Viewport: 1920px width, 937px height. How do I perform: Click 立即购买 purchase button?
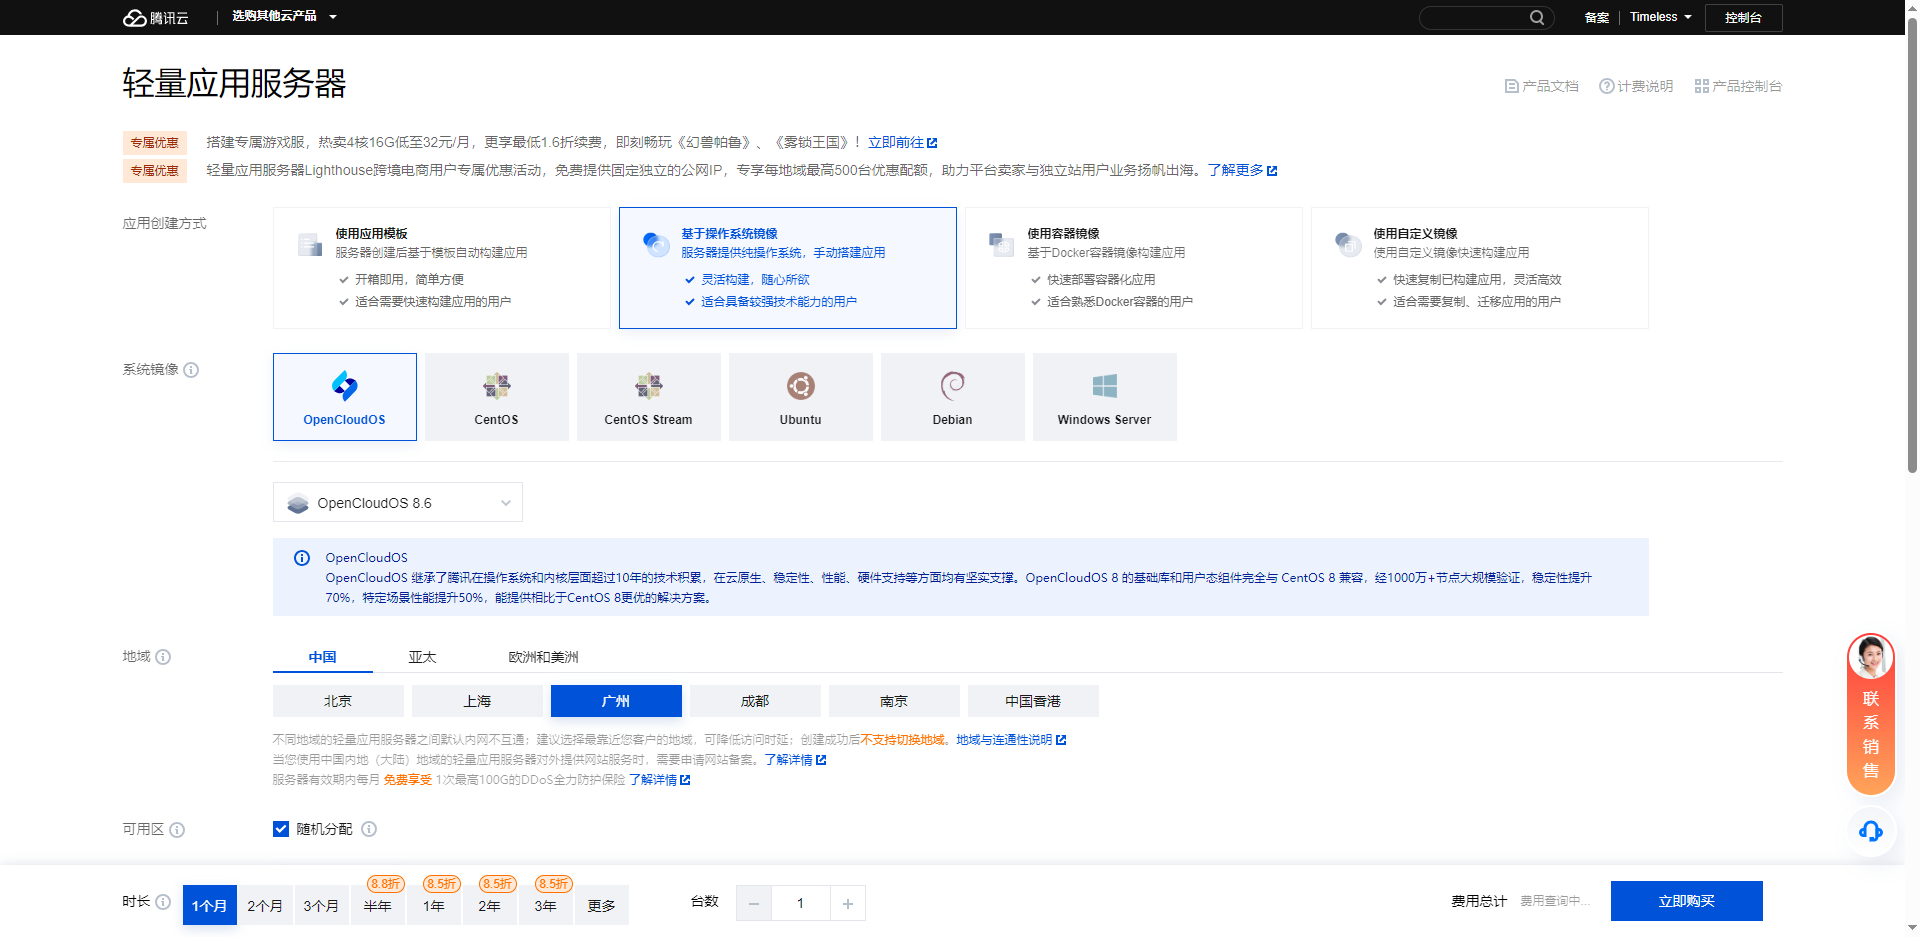coord(1686,901)
